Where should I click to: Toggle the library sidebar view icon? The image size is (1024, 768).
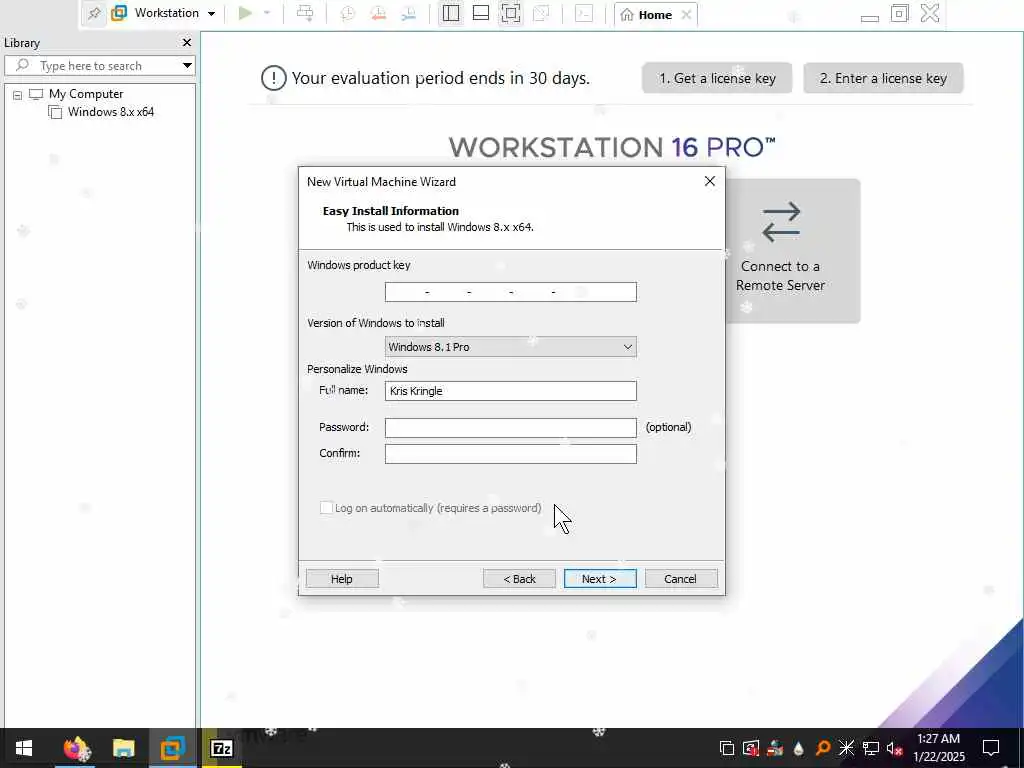(451, 13)
